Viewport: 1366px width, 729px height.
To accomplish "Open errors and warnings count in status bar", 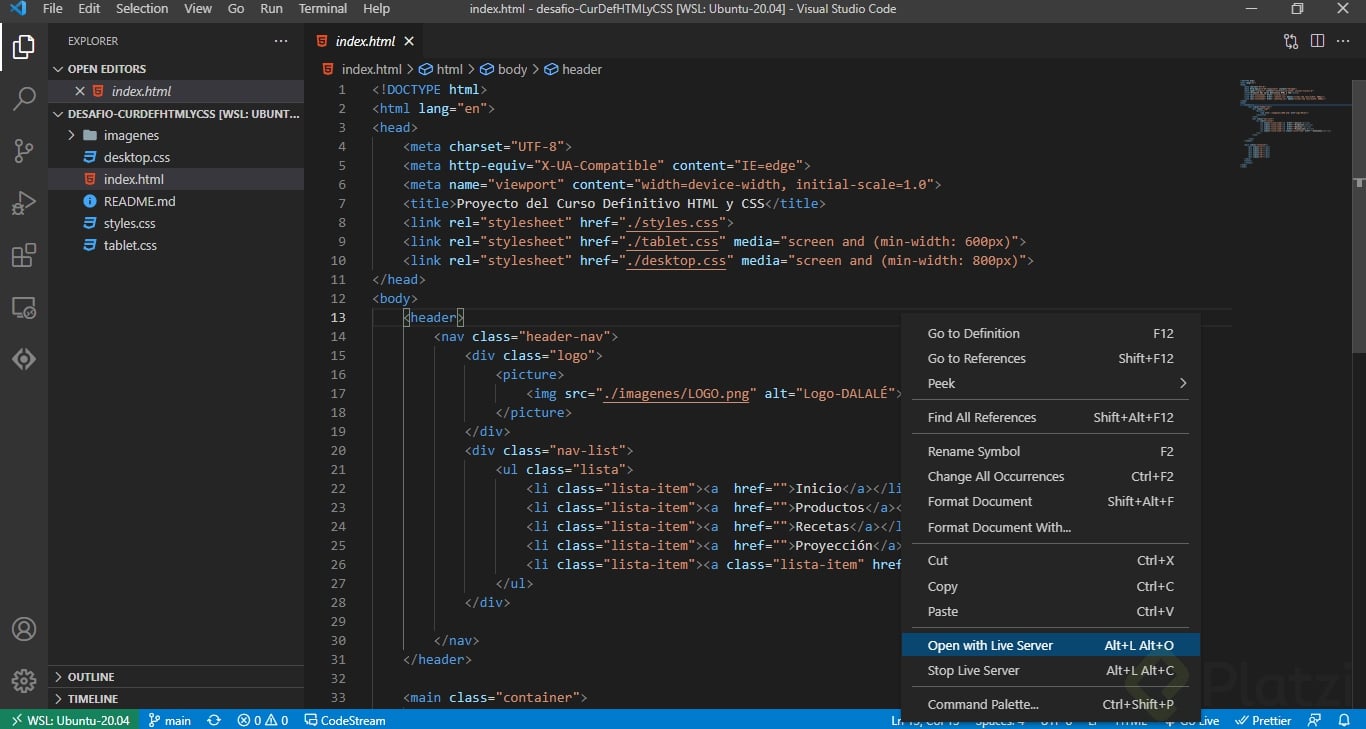I will click(263, 720).
